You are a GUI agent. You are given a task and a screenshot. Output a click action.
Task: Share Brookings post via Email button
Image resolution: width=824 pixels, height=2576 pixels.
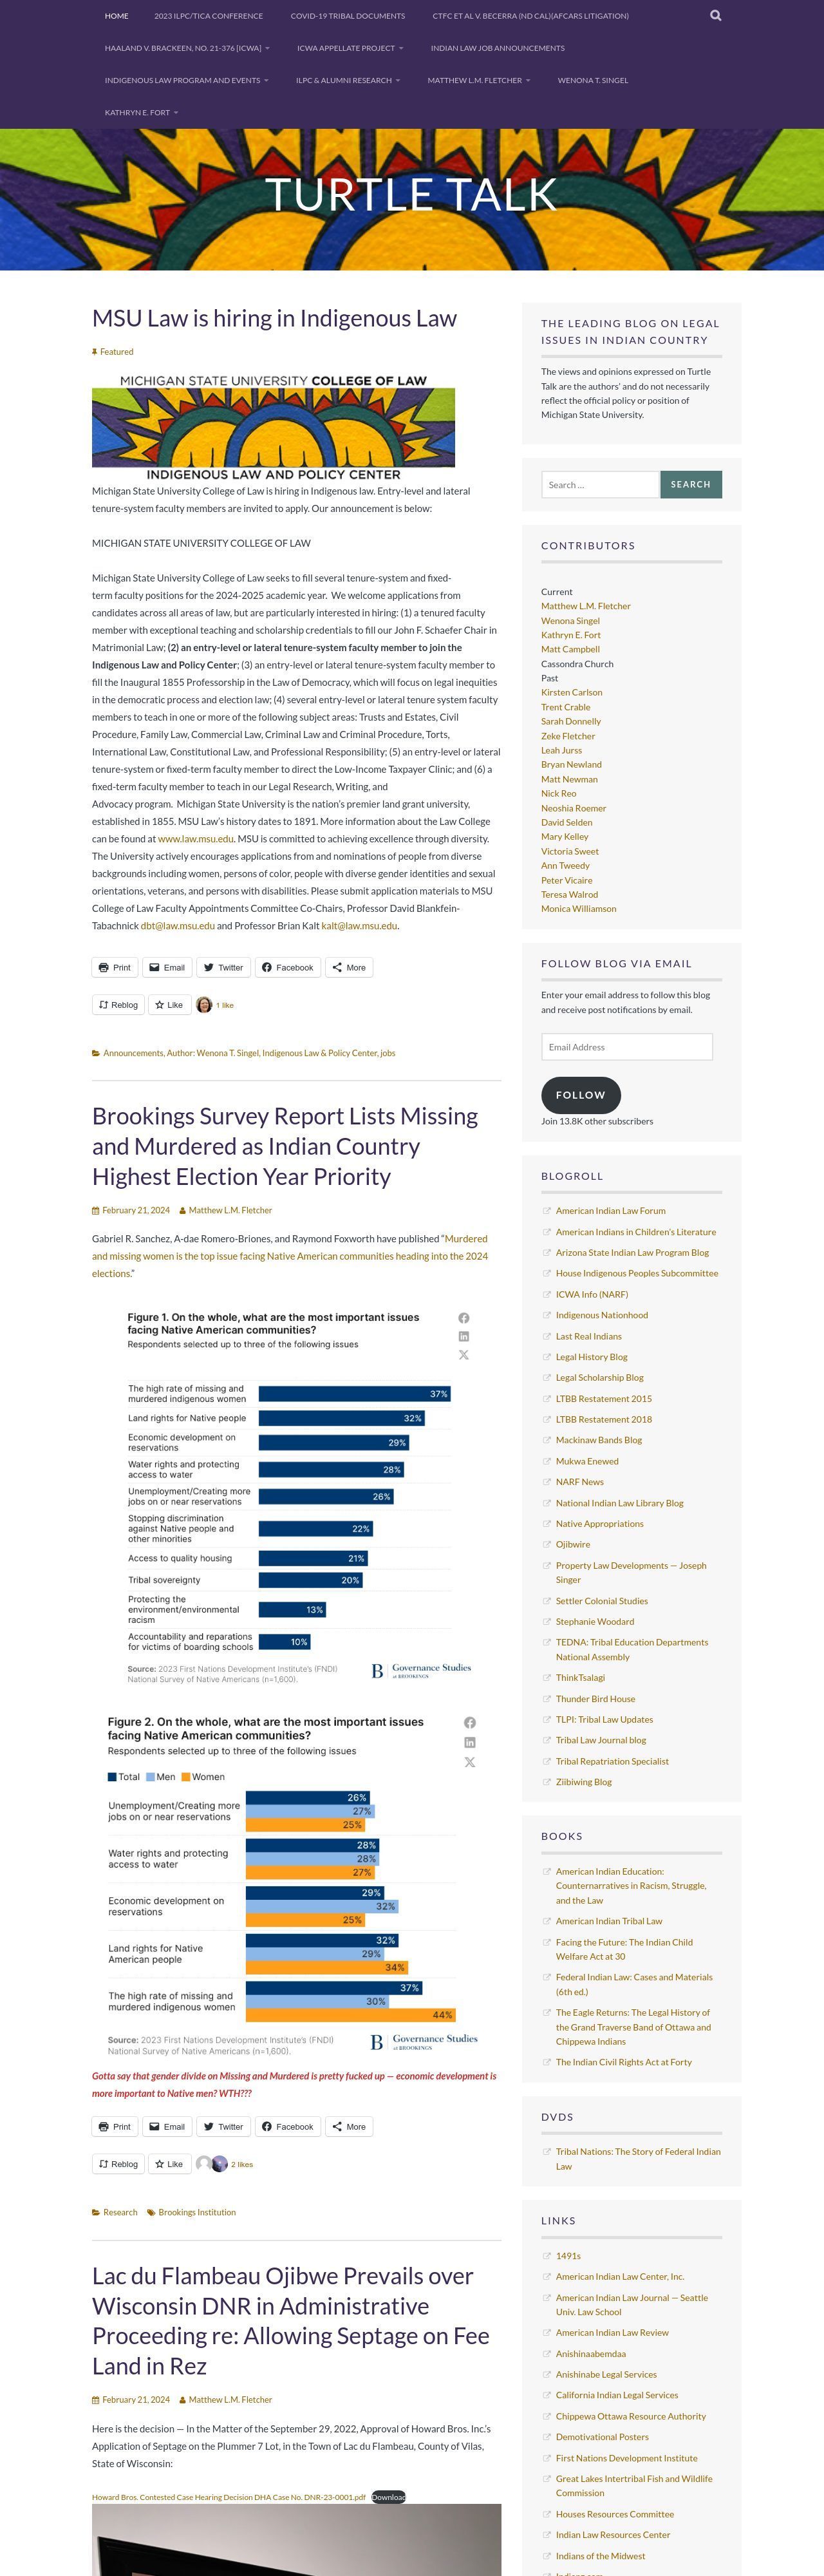point(167,2127)
